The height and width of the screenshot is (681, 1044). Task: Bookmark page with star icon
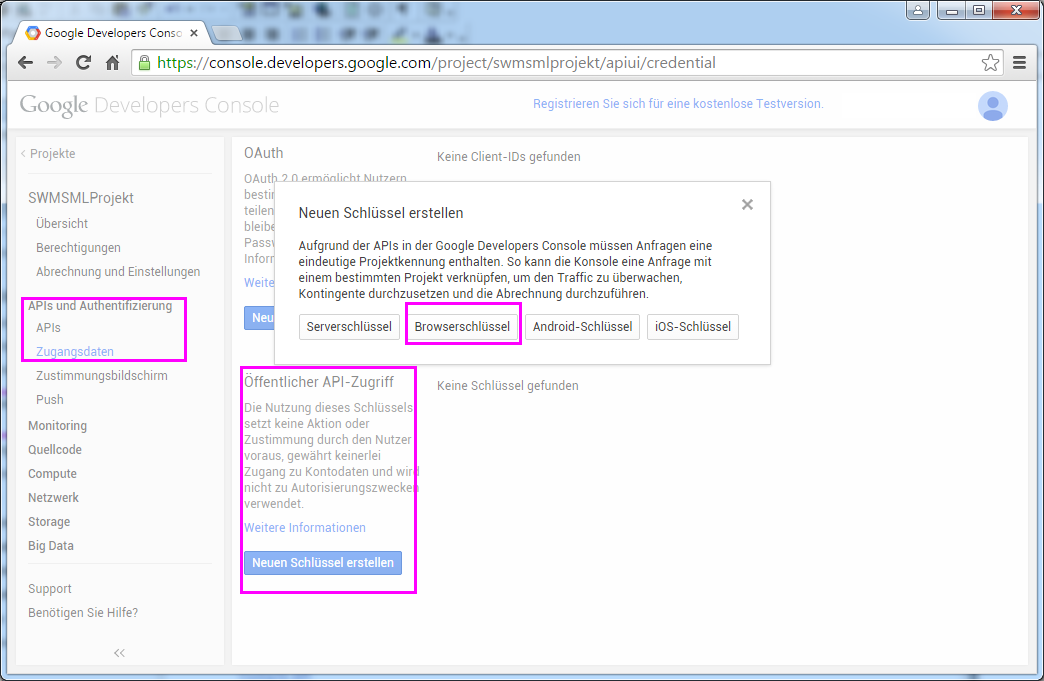click(x=990, y=63)
